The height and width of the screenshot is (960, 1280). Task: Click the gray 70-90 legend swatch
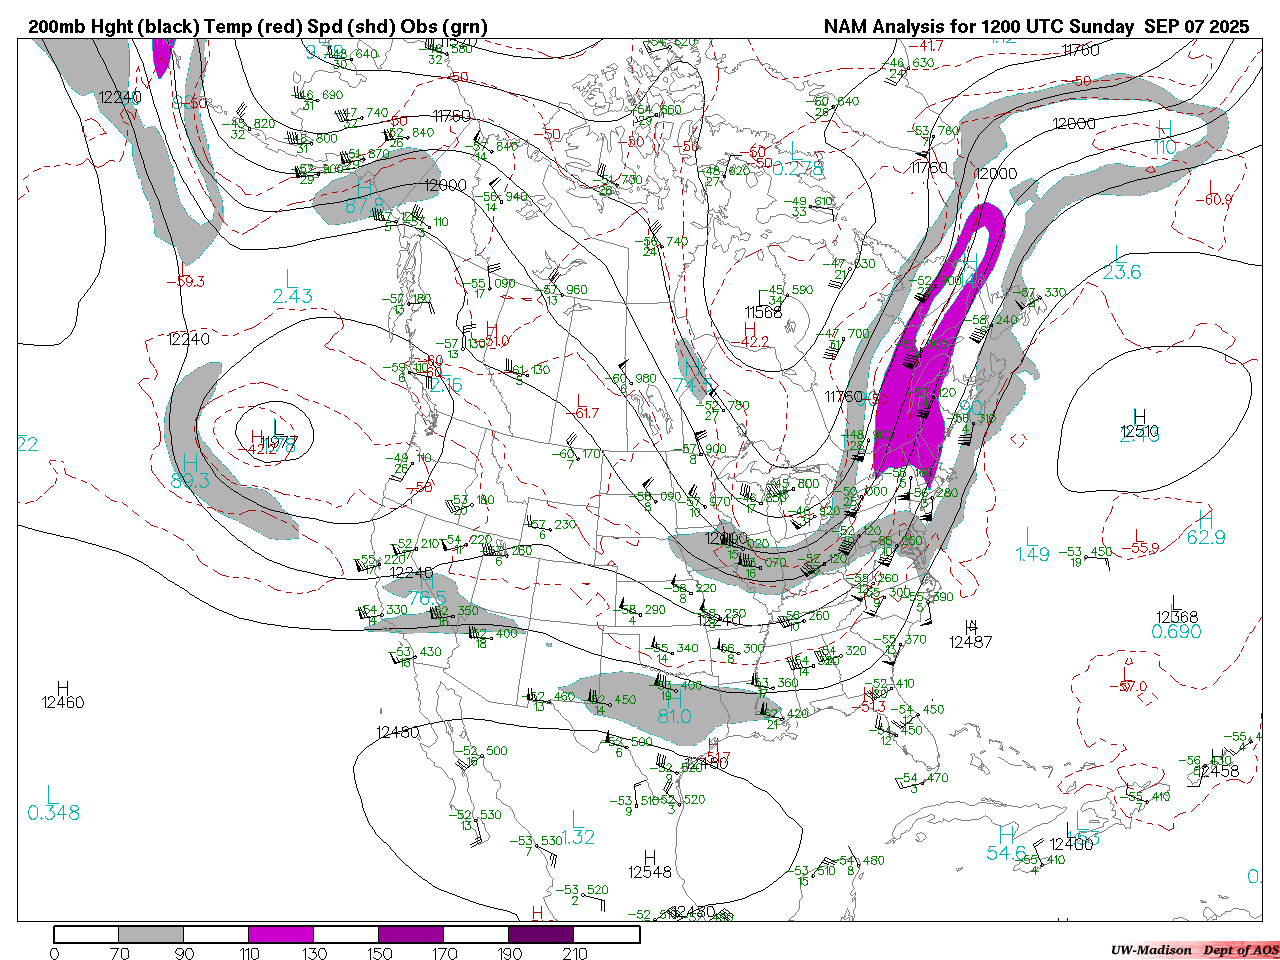click(151, 934)
